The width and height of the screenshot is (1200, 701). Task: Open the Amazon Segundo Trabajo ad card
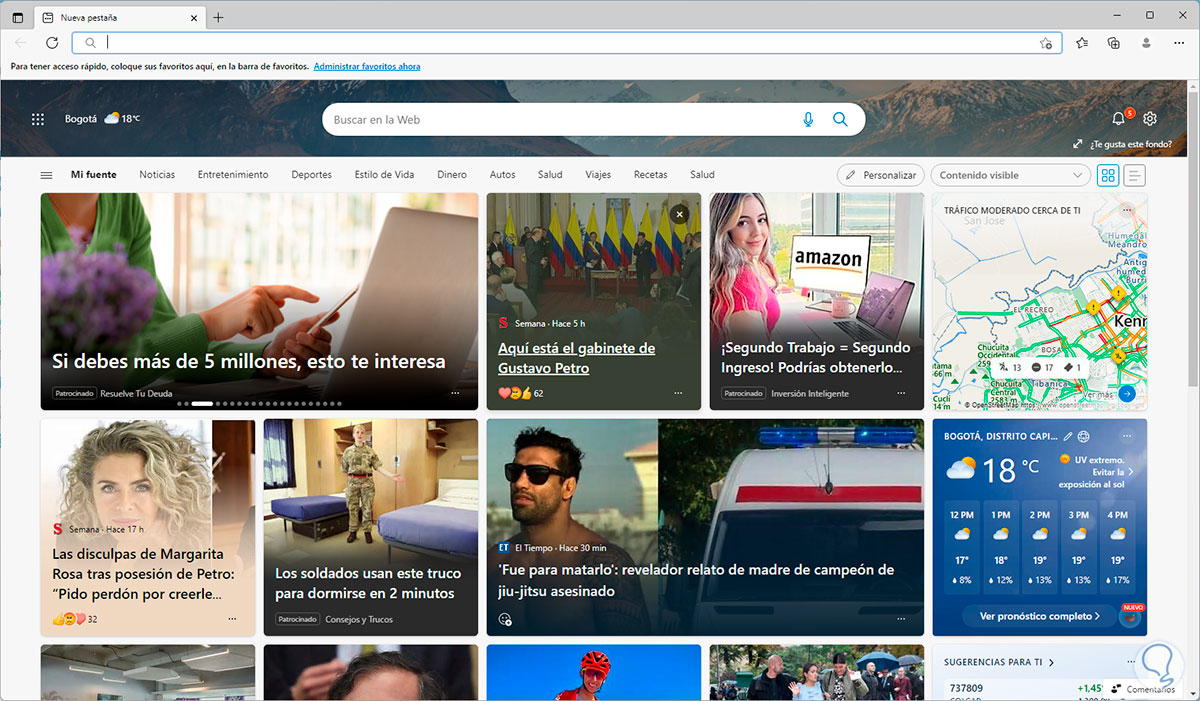817,301
